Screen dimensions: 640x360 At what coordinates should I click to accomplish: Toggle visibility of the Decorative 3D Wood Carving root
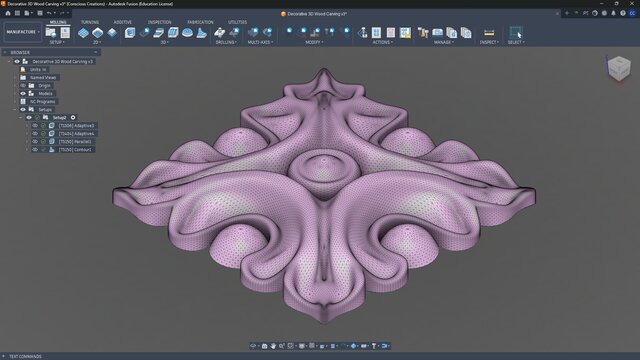17,62
